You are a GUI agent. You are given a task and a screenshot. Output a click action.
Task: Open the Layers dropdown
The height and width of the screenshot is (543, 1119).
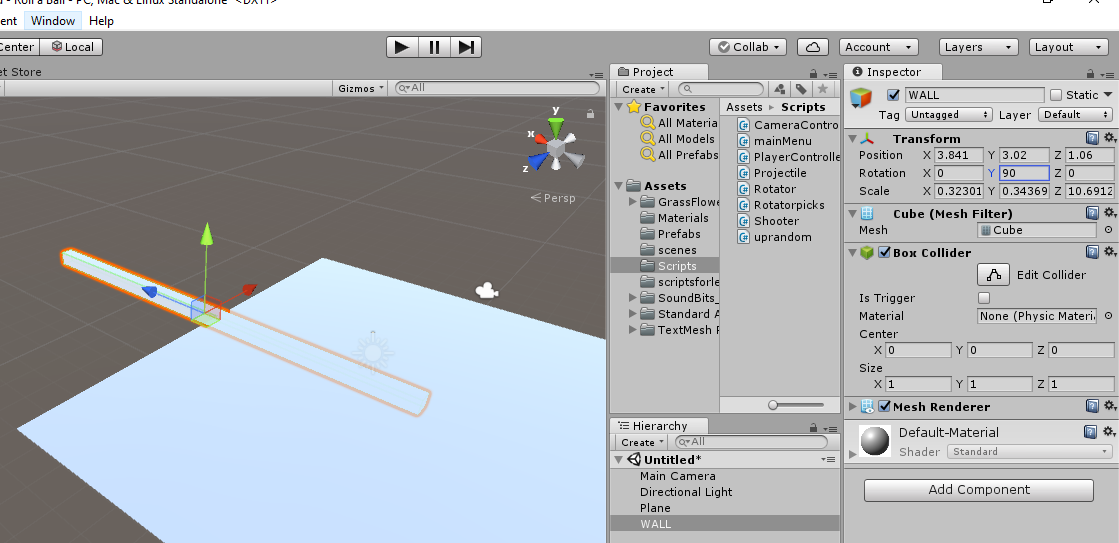coord(978,47)
